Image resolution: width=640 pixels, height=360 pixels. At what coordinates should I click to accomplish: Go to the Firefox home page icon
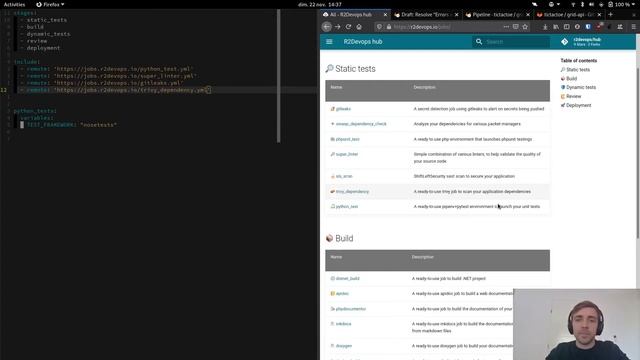click(x=359, y=27)
